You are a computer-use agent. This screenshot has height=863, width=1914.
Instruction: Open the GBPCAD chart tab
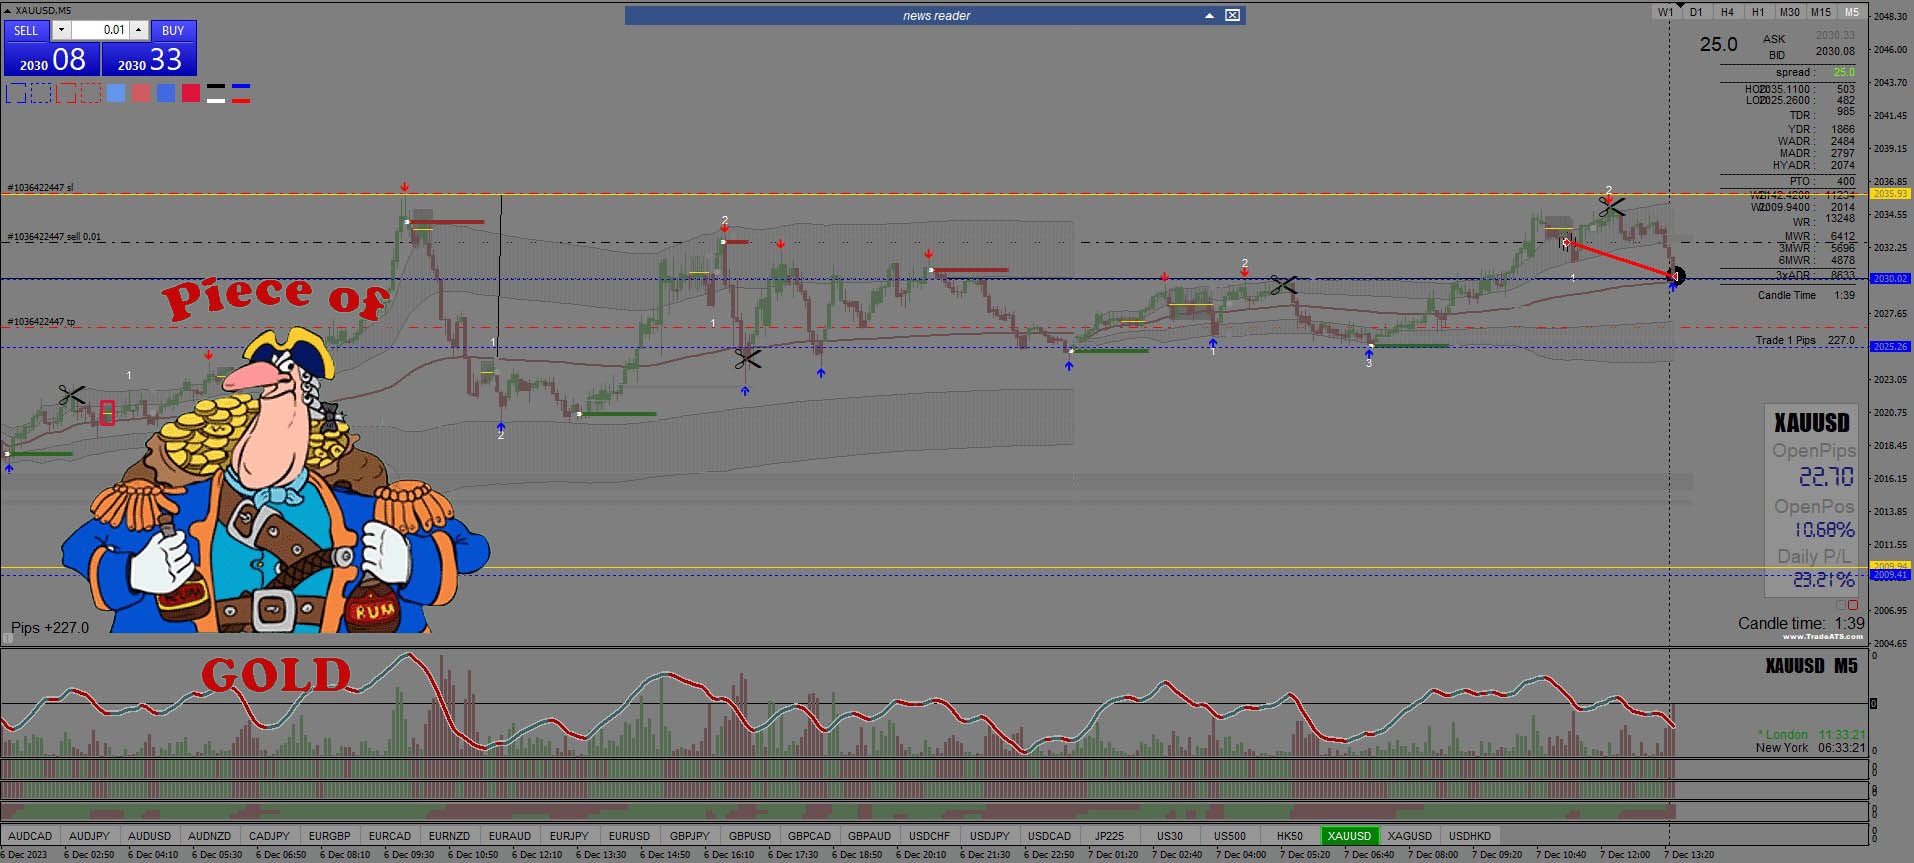[810, 836]
